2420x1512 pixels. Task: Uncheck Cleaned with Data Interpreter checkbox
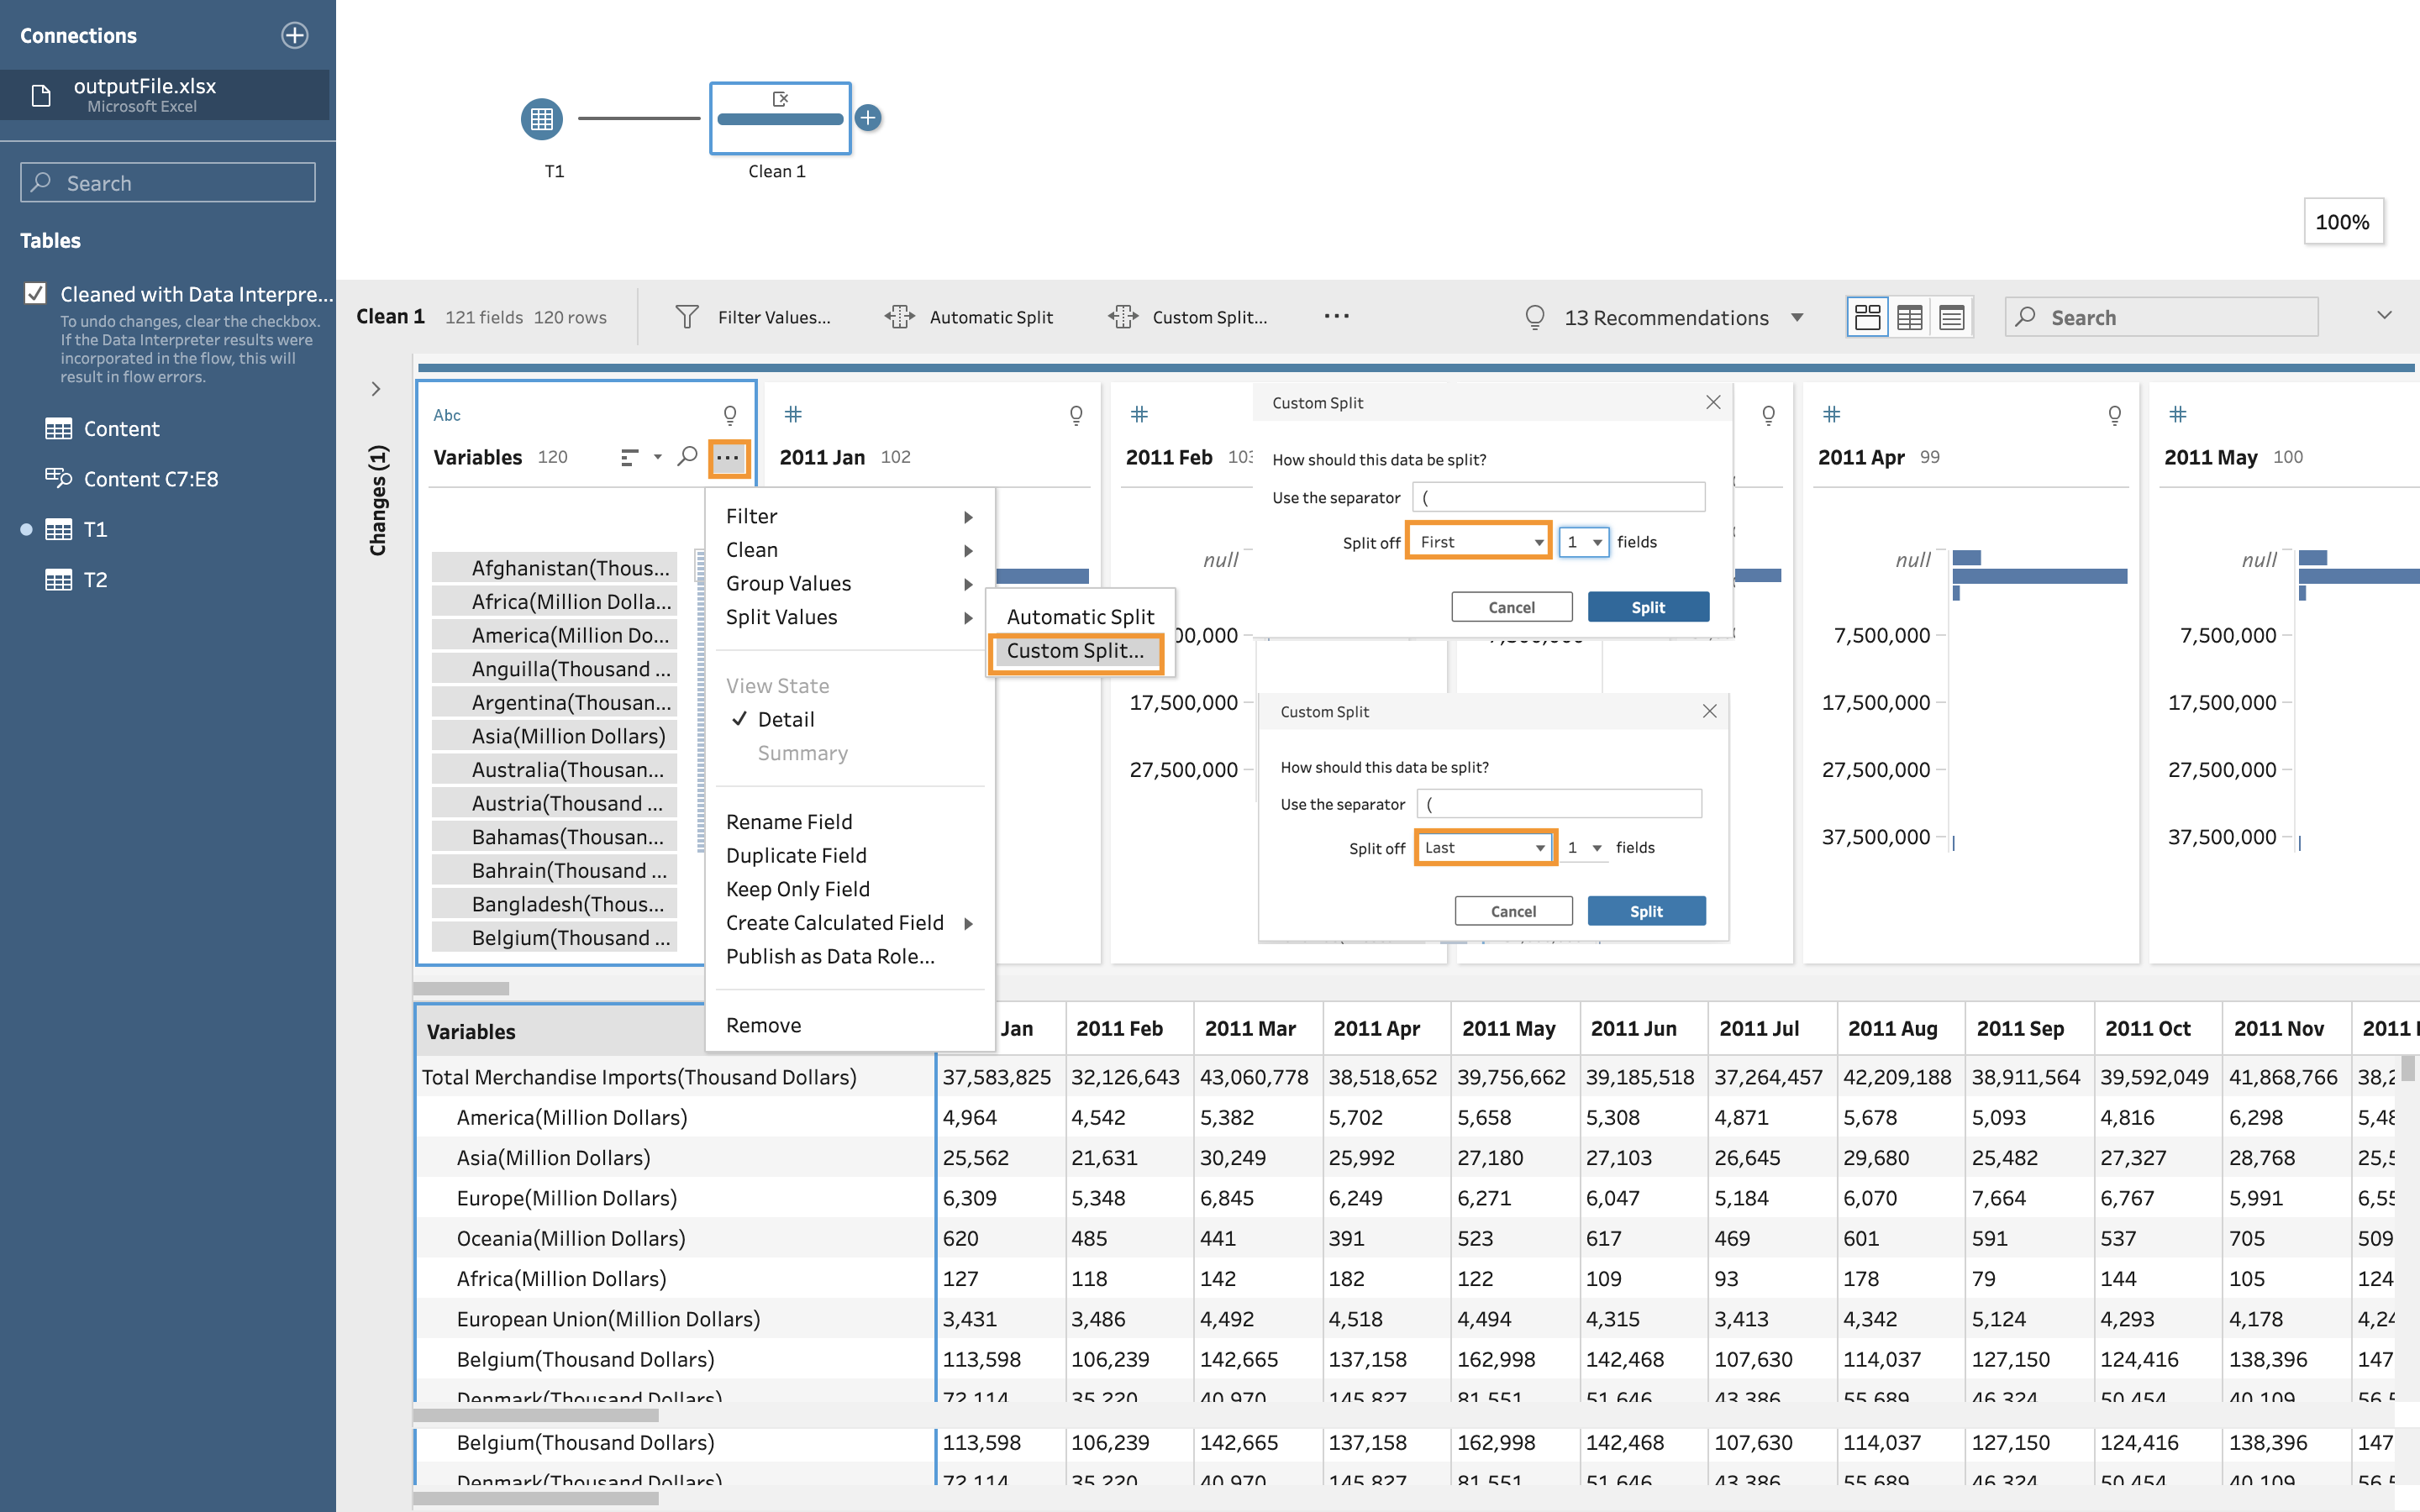coord(35,293)
